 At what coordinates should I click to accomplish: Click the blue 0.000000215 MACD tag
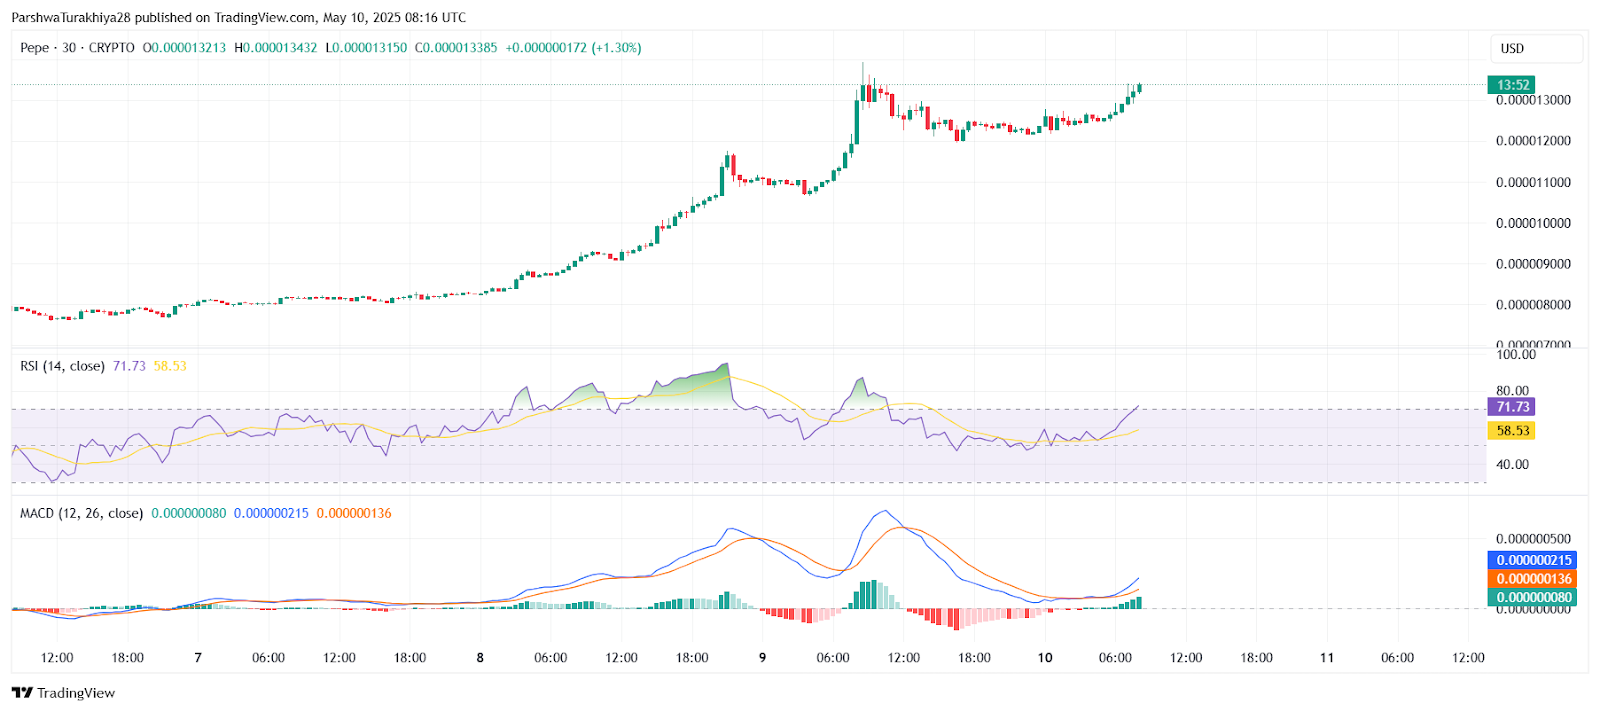click(x=1533, y=560)
